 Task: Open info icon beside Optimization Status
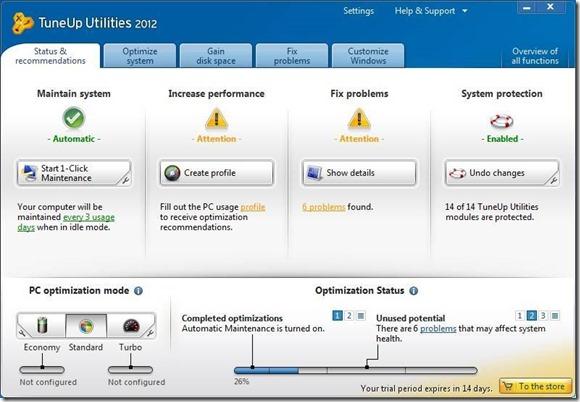coord(414,291)
